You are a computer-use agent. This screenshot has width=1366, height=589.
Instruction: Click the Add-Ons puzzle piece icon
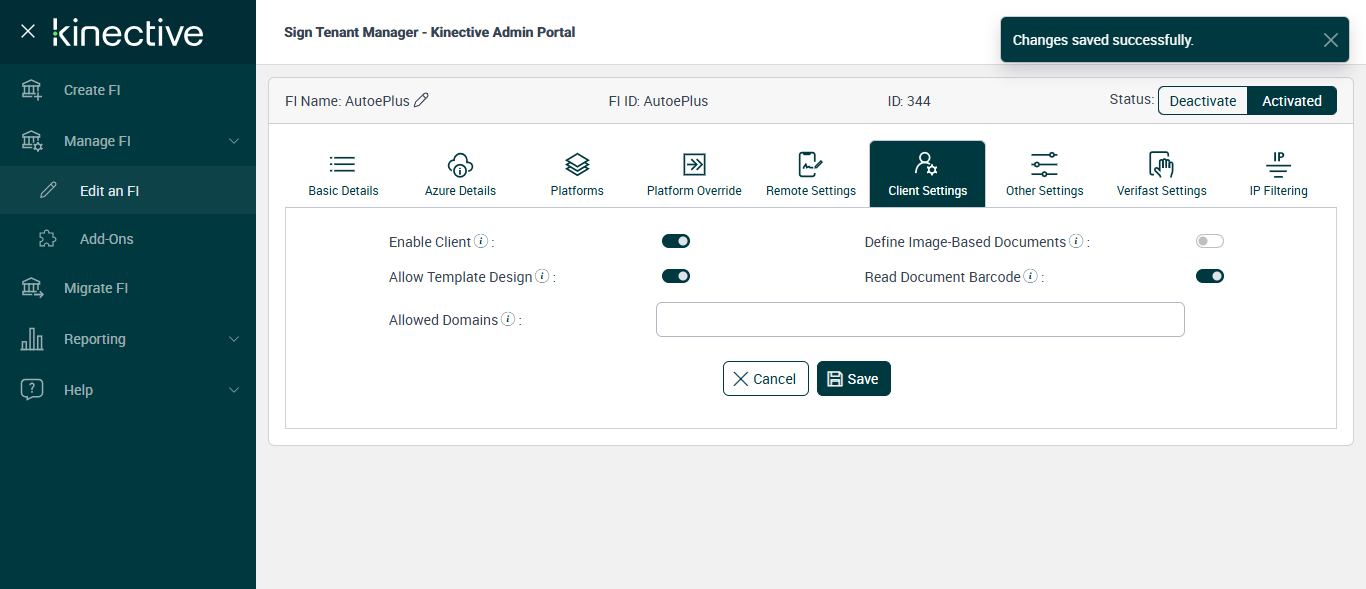[48, 239]
